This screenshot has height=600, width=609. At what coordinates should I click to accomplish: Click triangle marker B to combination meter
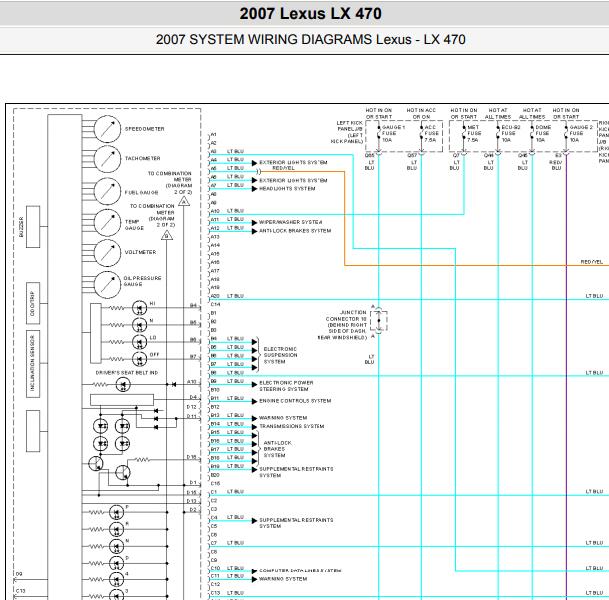pyautogui.click(x=167, y=235)
